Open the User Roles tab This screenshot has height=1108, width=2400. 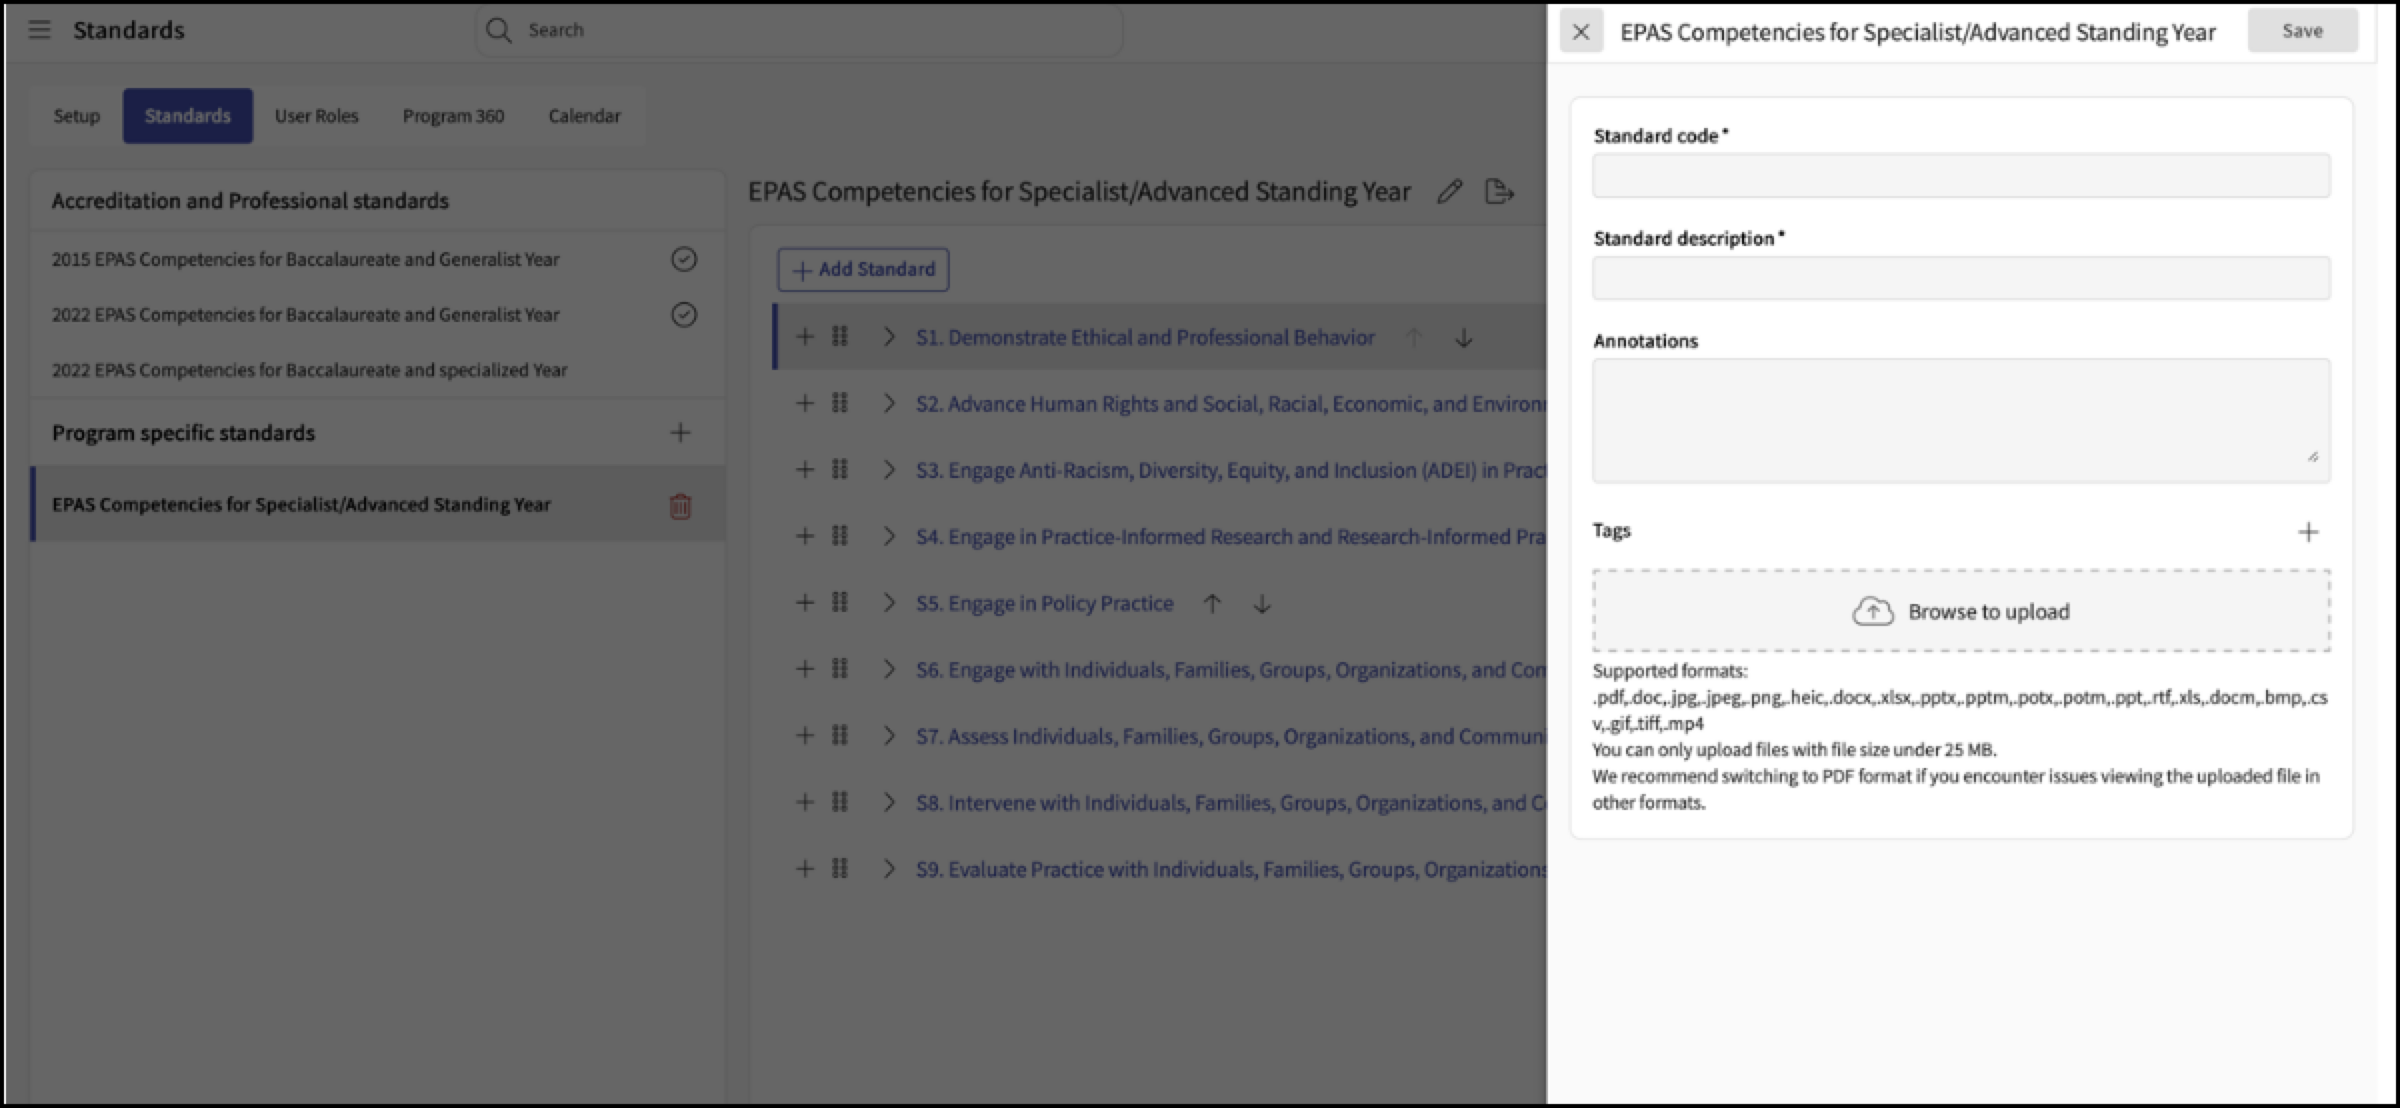(x=316, y=116)
